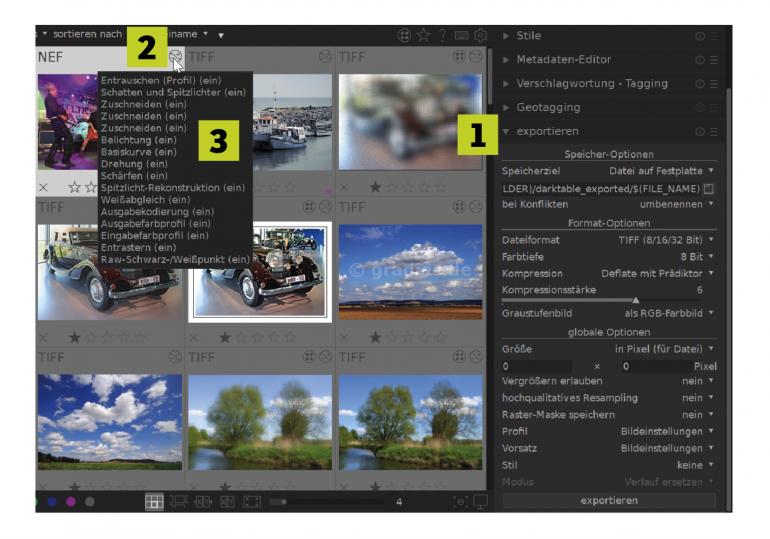This screenshot has width=770, height=539.
Task: Open bei Konflikten dropdown
Action: tap(608, 204)
